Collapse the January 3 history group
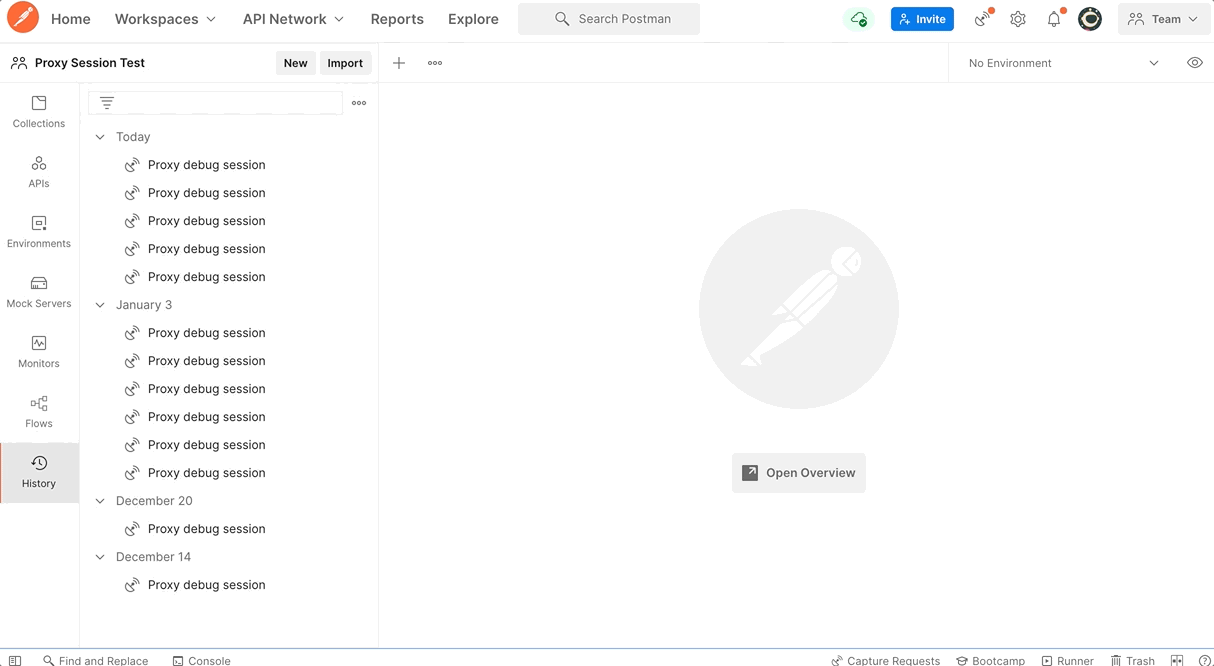Viewport: 1214px width, 666px height. pos(100,305)
